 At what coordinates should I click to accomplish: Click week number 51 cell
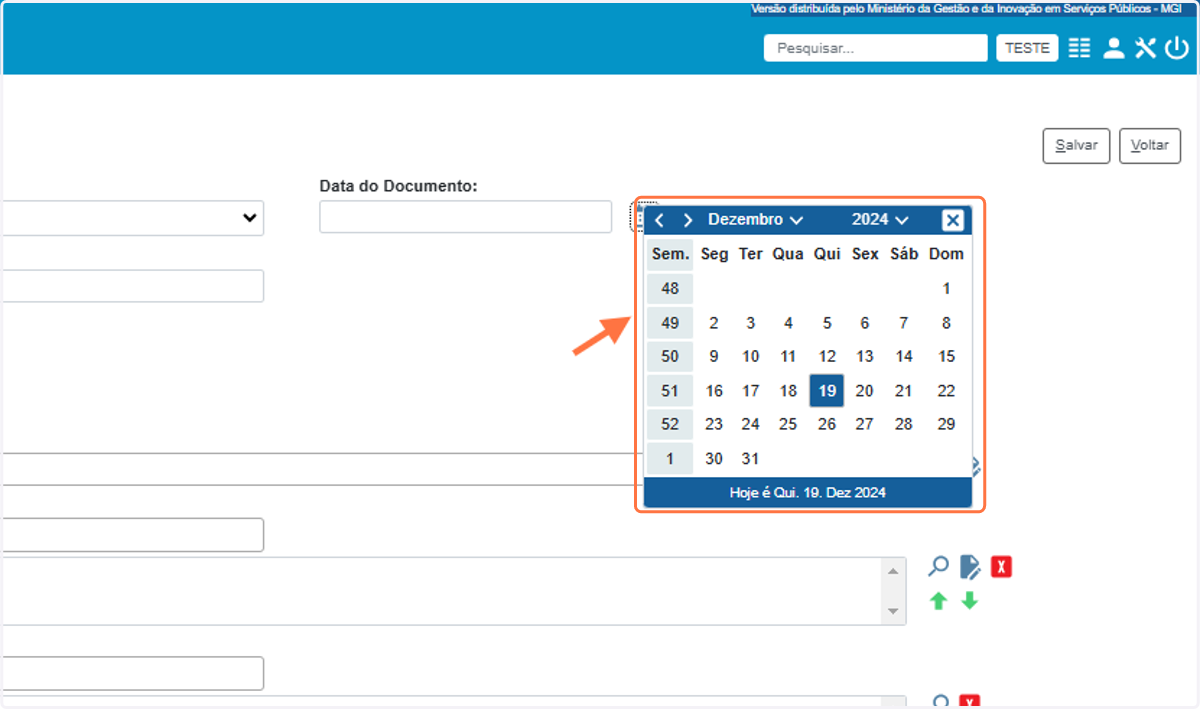(x=670, y=391)
